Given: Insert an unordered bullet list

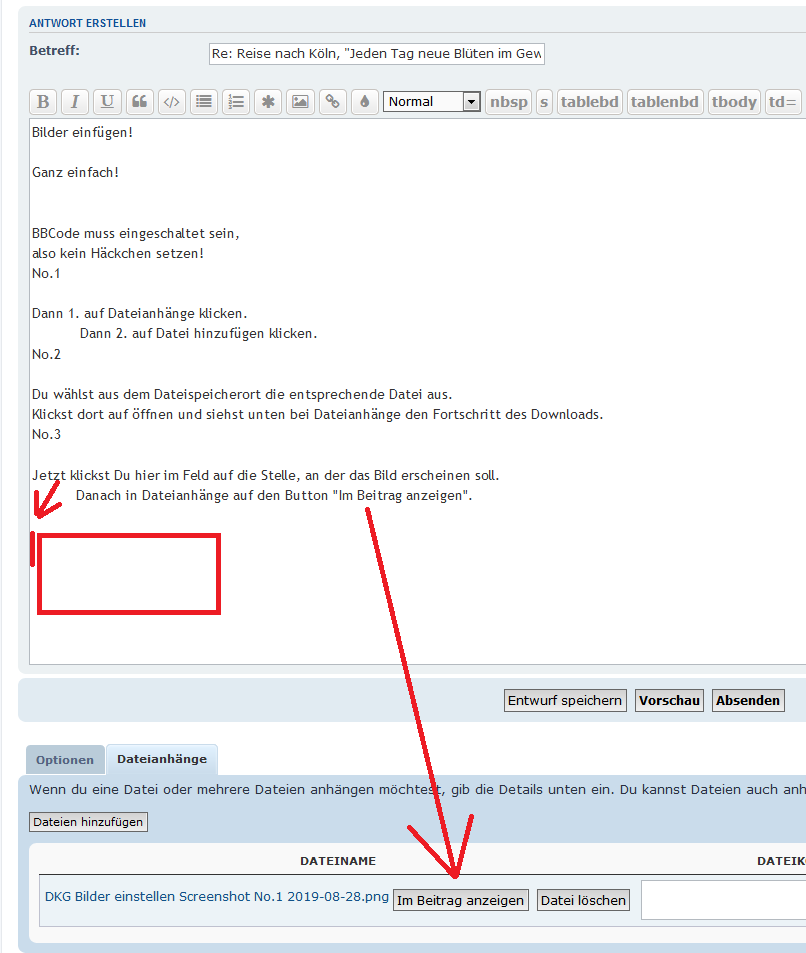Looking at the screenshot, I should coord(204,102).
